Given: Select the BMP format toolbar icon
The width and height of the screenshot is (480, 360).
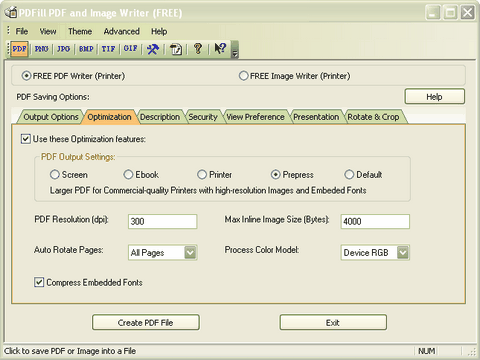Looking at the screenshot, I should pyautogui.click(x=86, y=49).
